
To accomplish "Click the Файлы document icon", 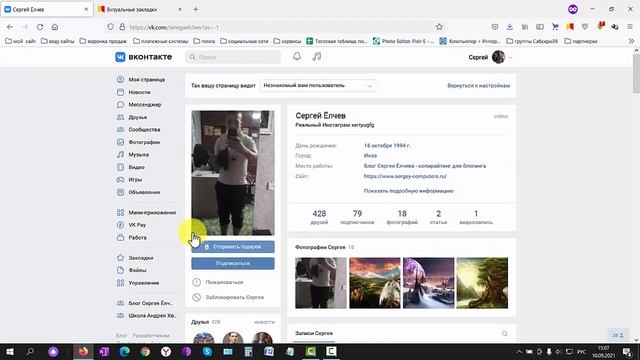I will tap(120, 270).
